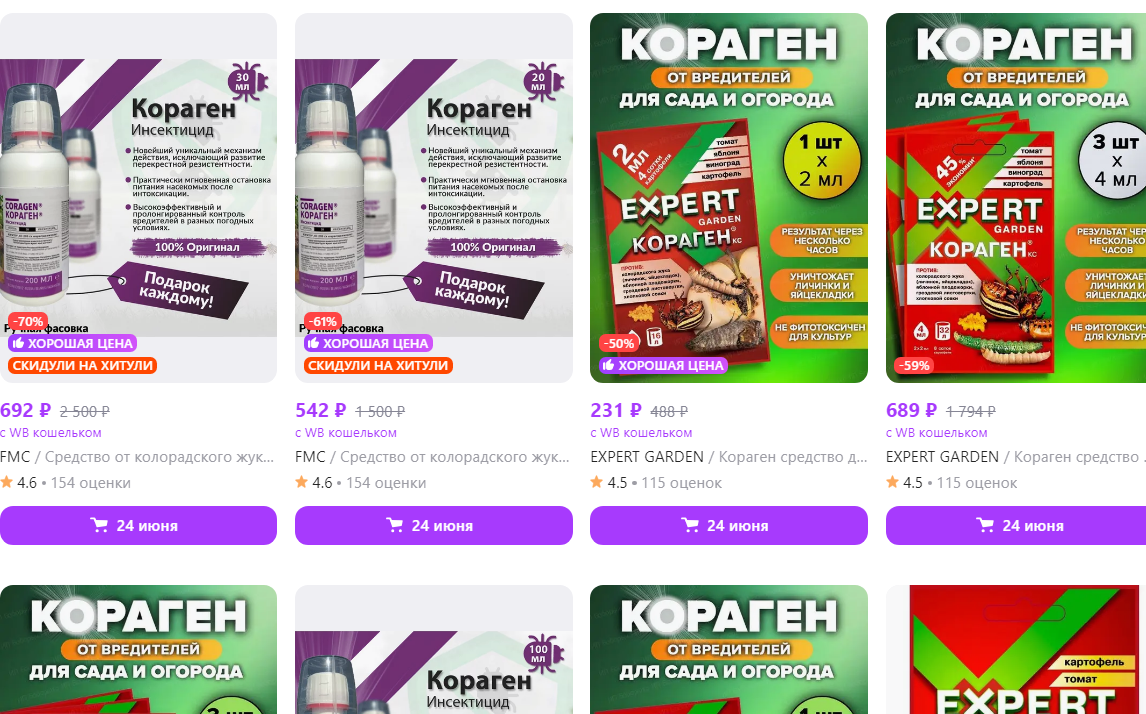Add 542 ₽ product to cart with 24 июня button

433,525
